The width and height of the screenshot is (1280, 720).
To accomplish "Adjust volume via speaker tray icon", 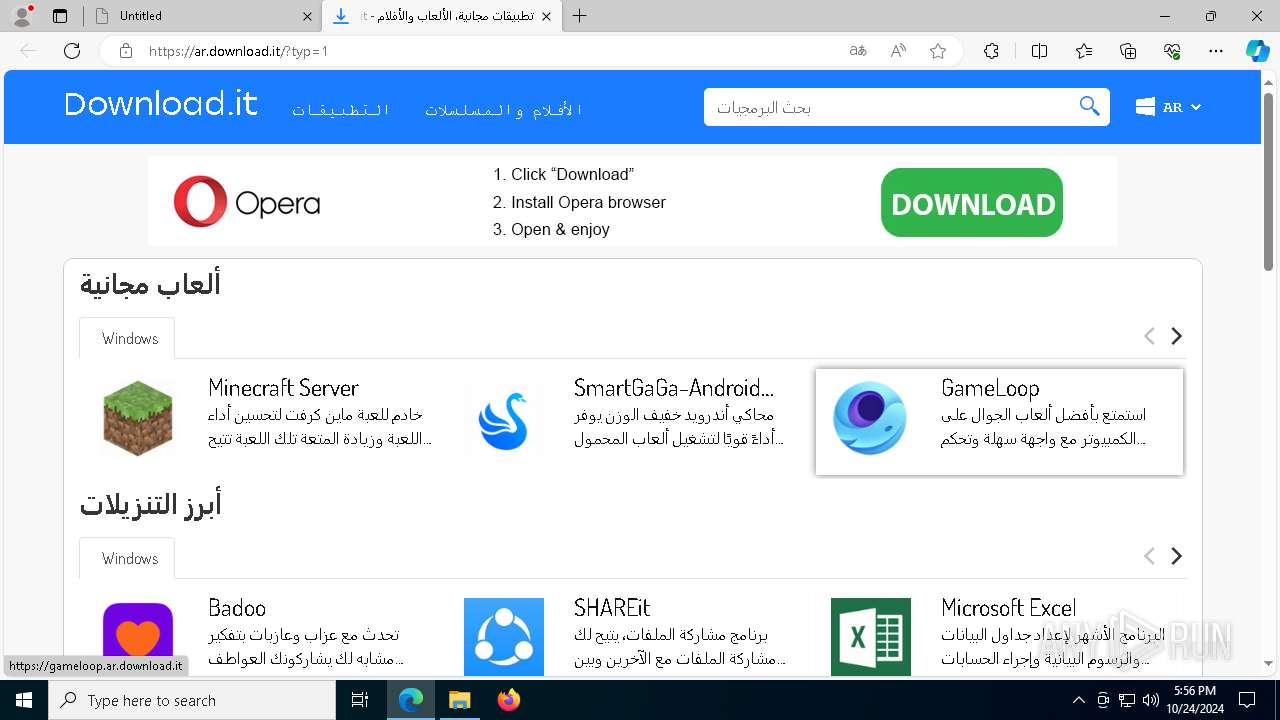I will click(x=1150, y=700).
